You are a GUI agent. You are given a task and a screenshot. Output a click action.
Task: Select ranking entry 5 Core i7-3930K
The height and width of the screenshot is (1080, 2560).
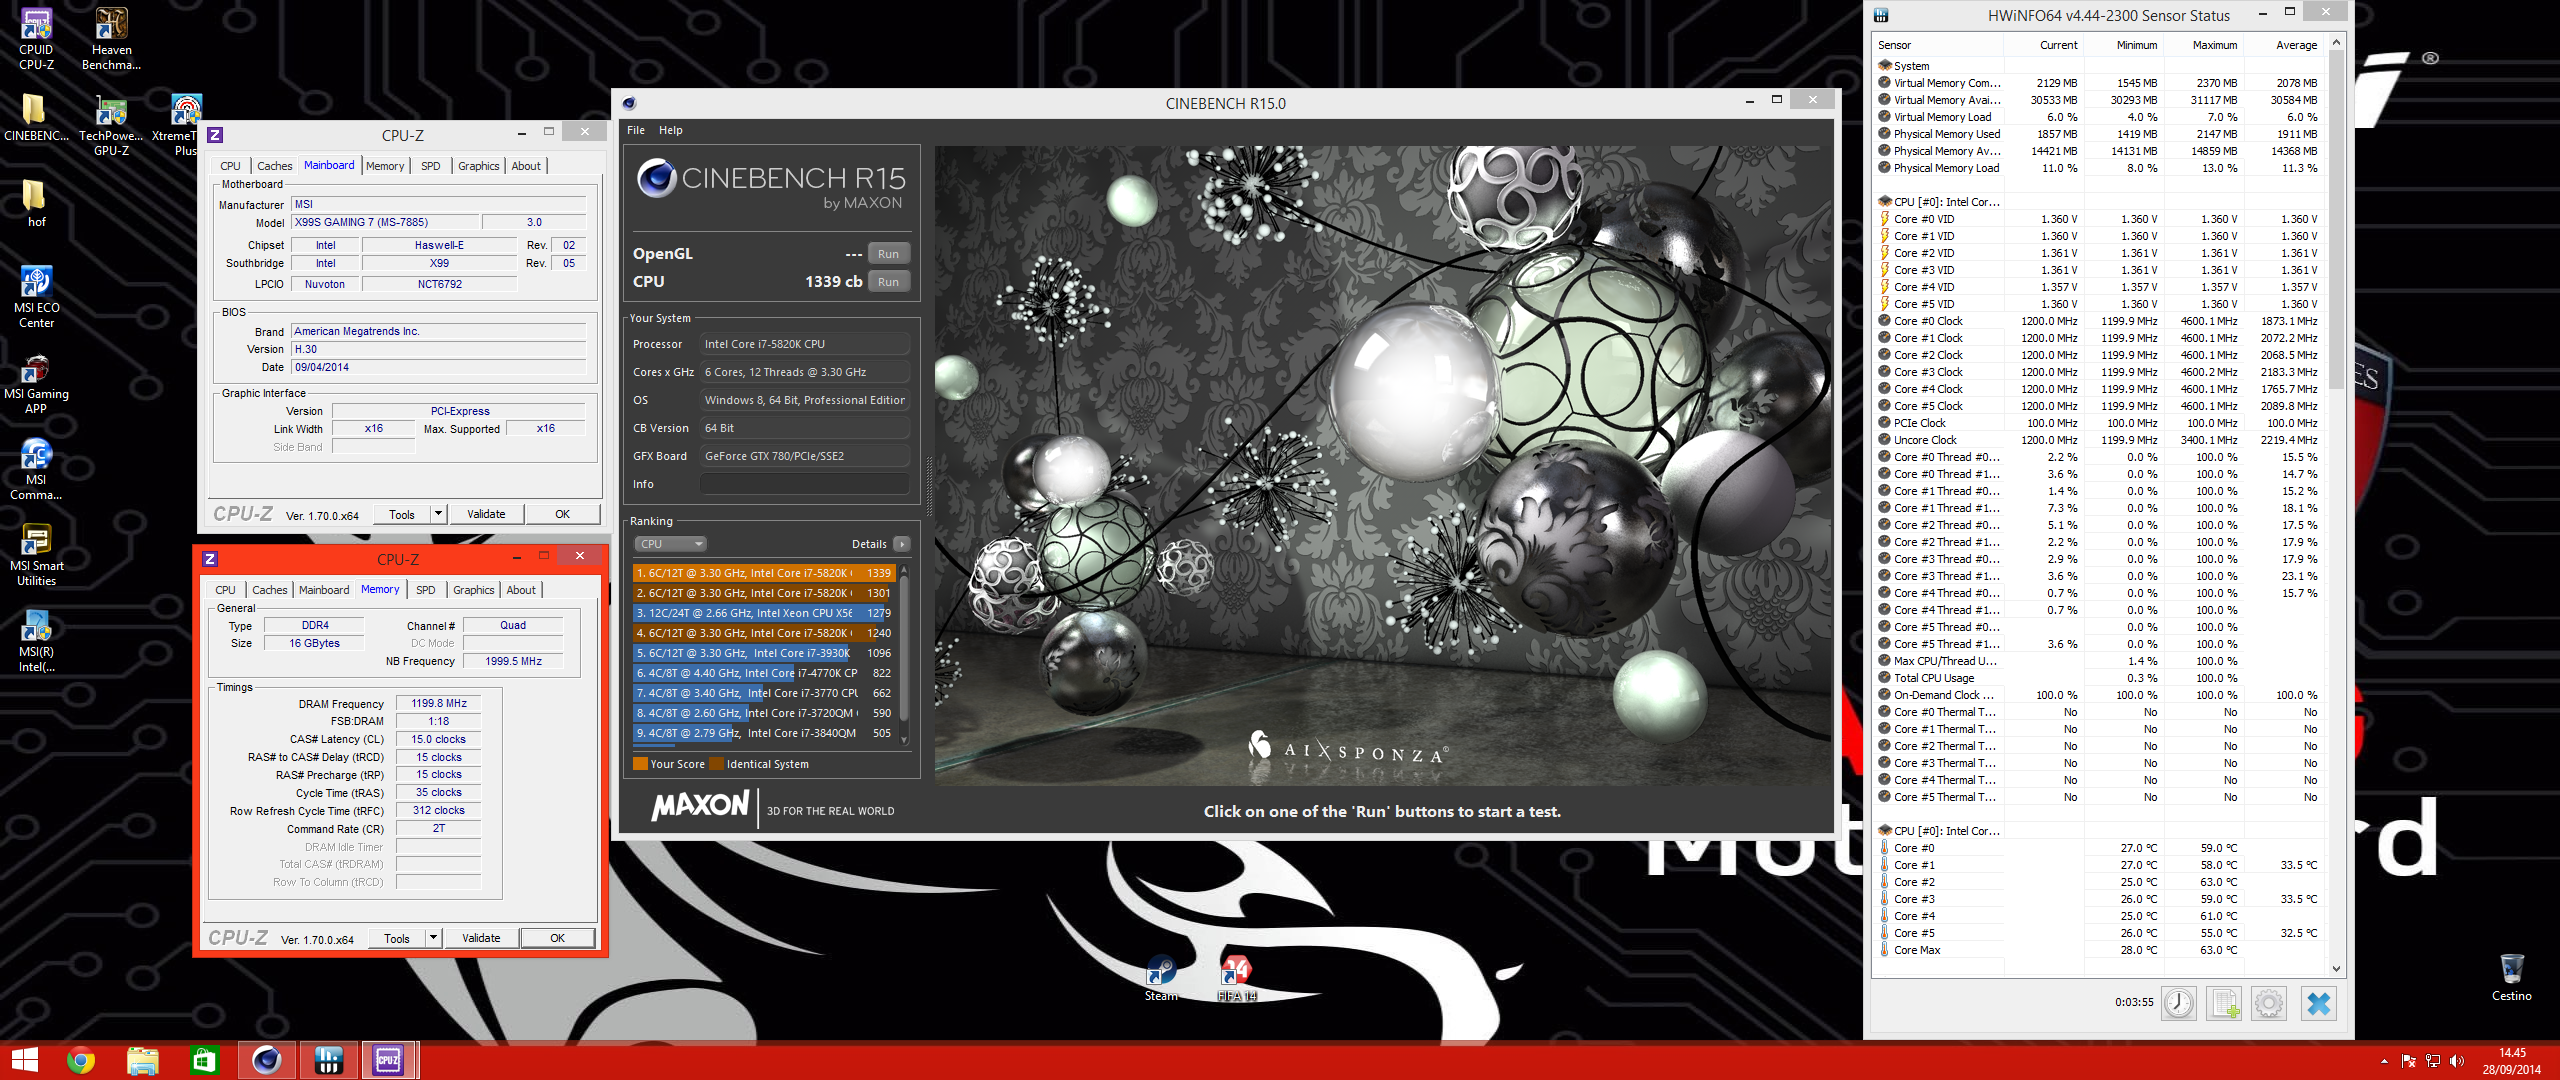pyautogui.click(x=764, y=653)
